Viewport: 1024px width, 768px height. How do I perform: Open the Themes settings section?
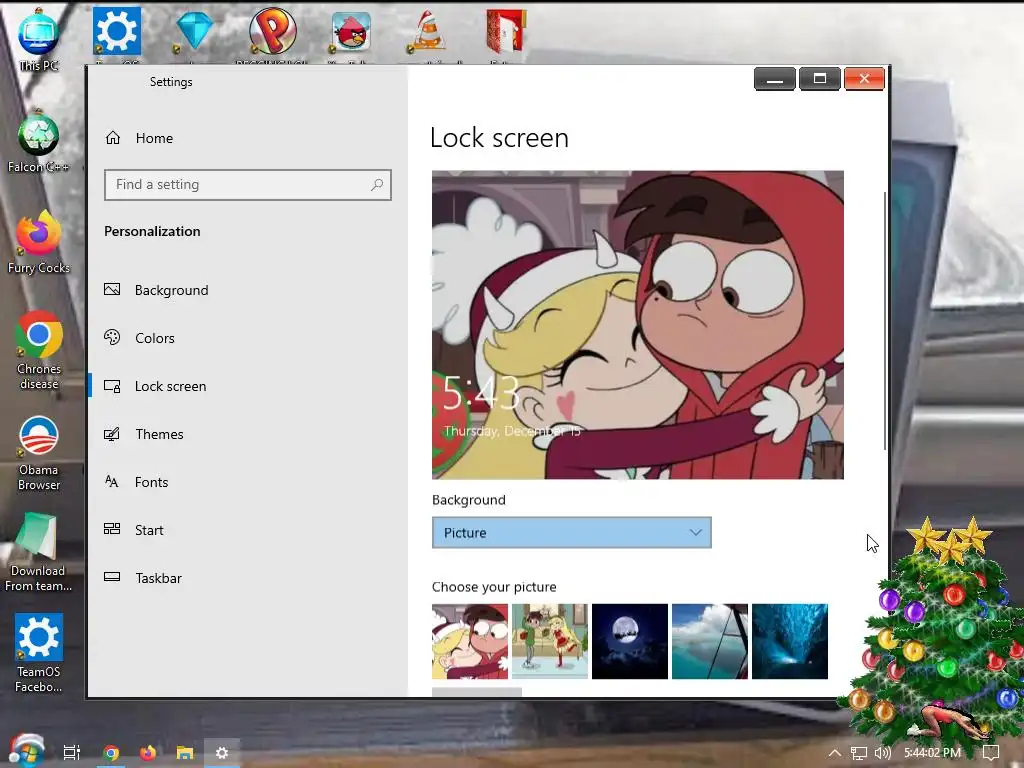point(159,434)
